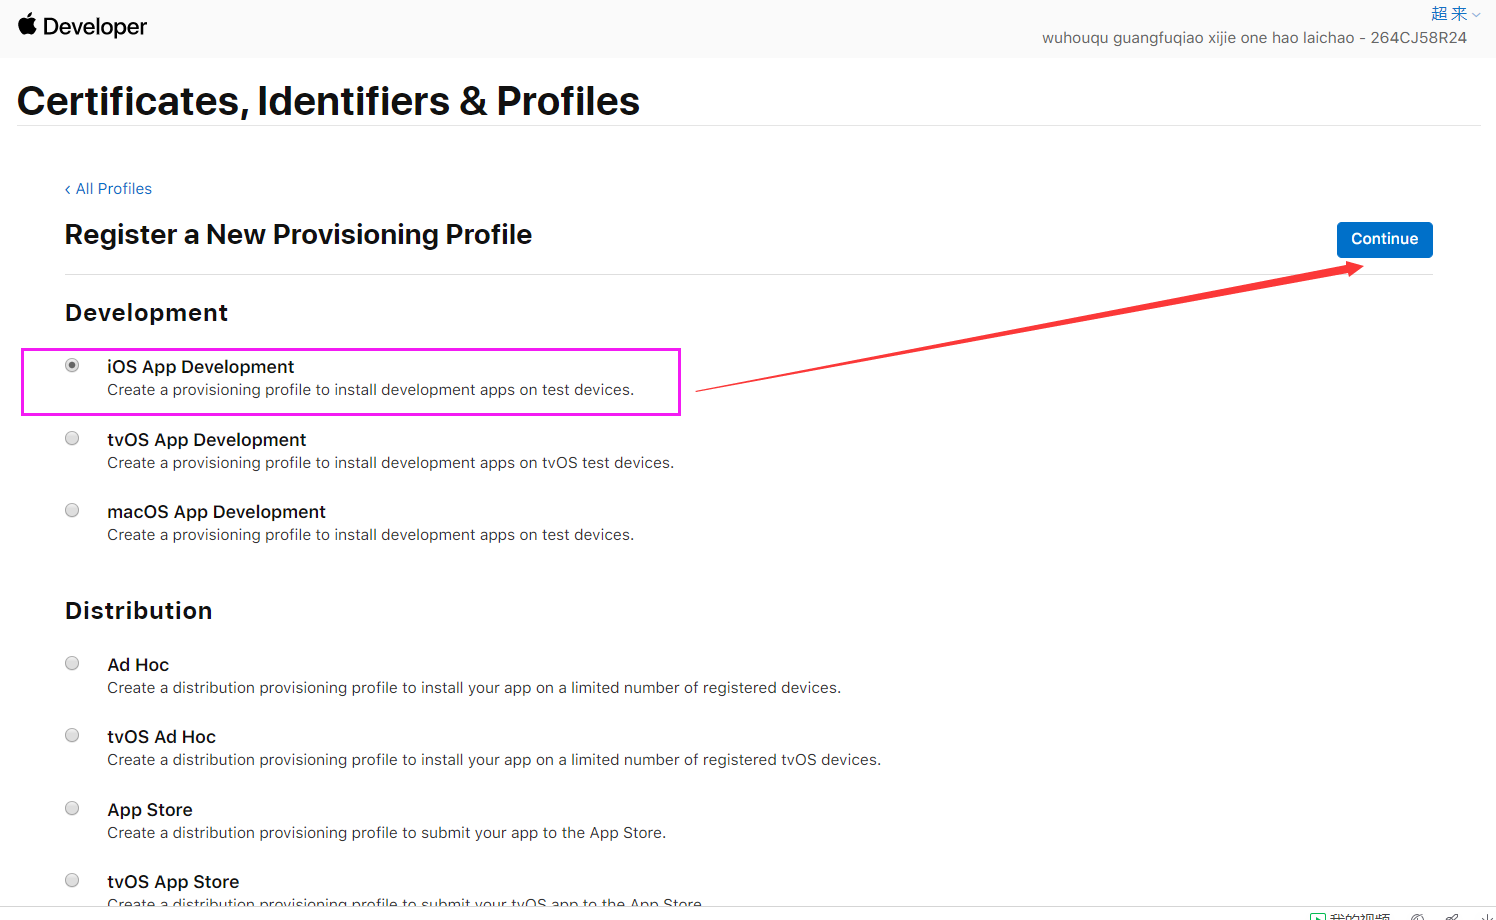Click the Development section heading

point(146,313)
